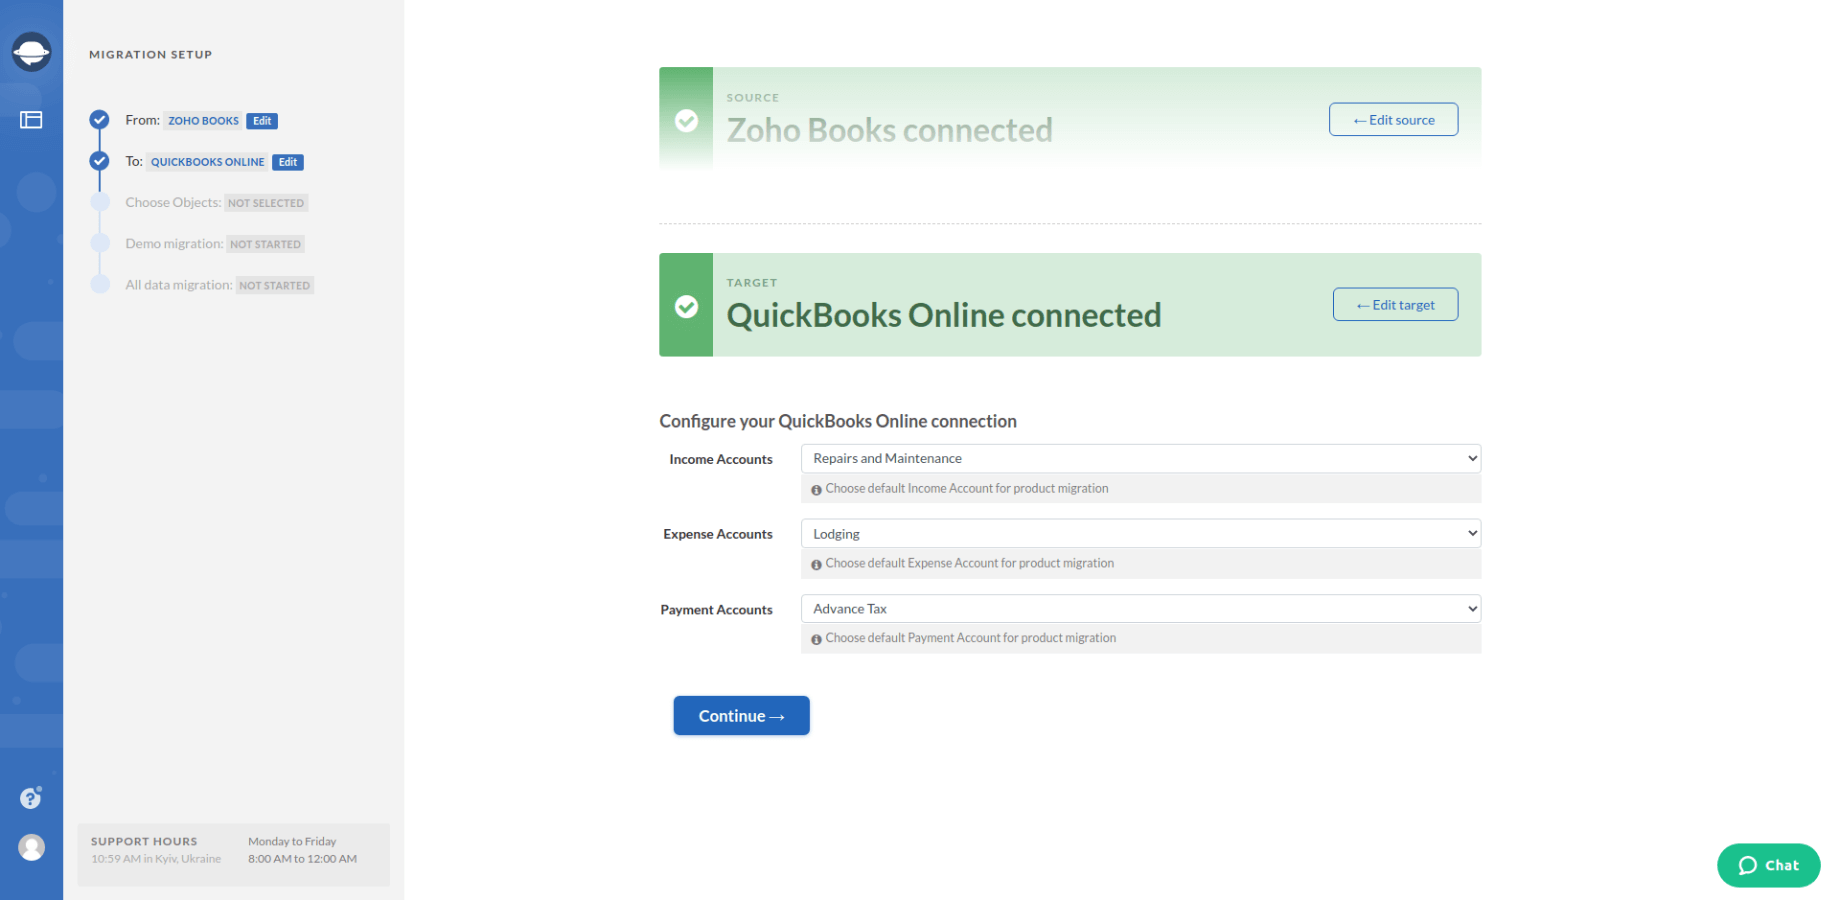
Task: Click the Expense Accounts label
Action: tap(718, 534)
